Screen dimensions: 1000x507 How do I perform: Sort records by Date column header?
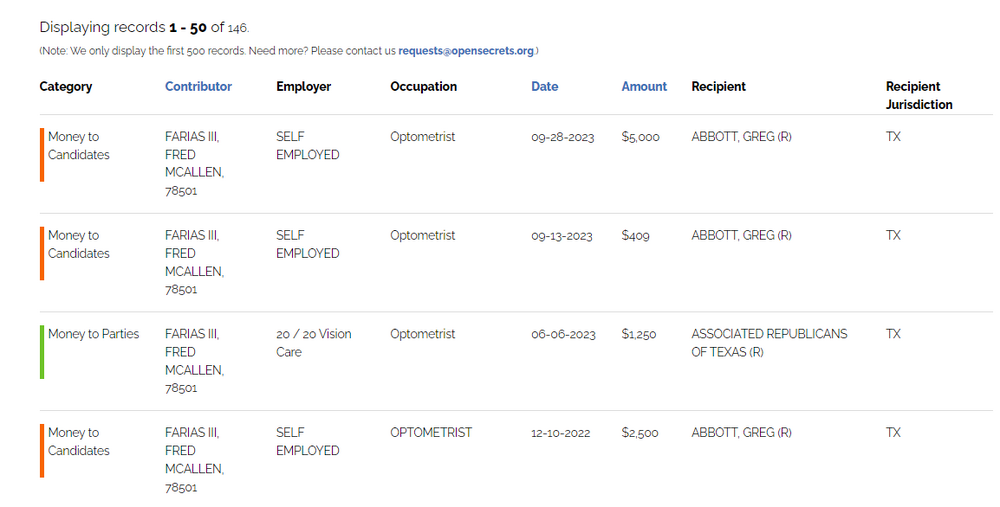pyautogui.click(x=544, y=87)
